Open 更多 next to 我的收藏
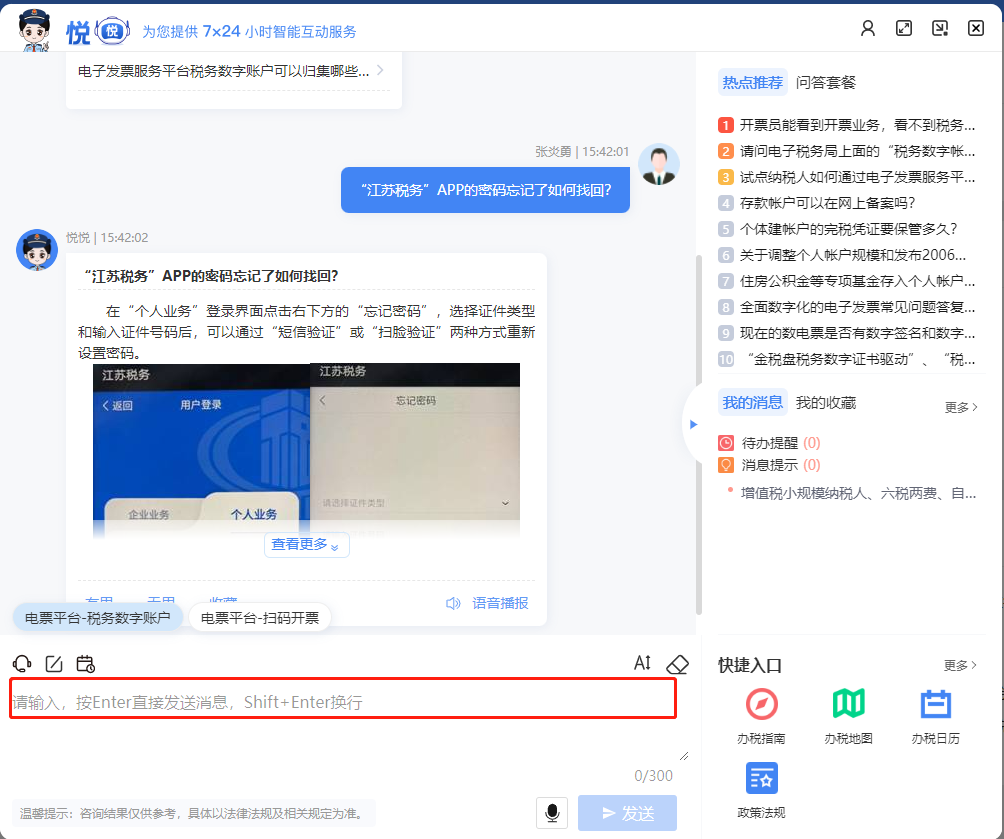Screen dimensions: 1004x839 [960, 407]
